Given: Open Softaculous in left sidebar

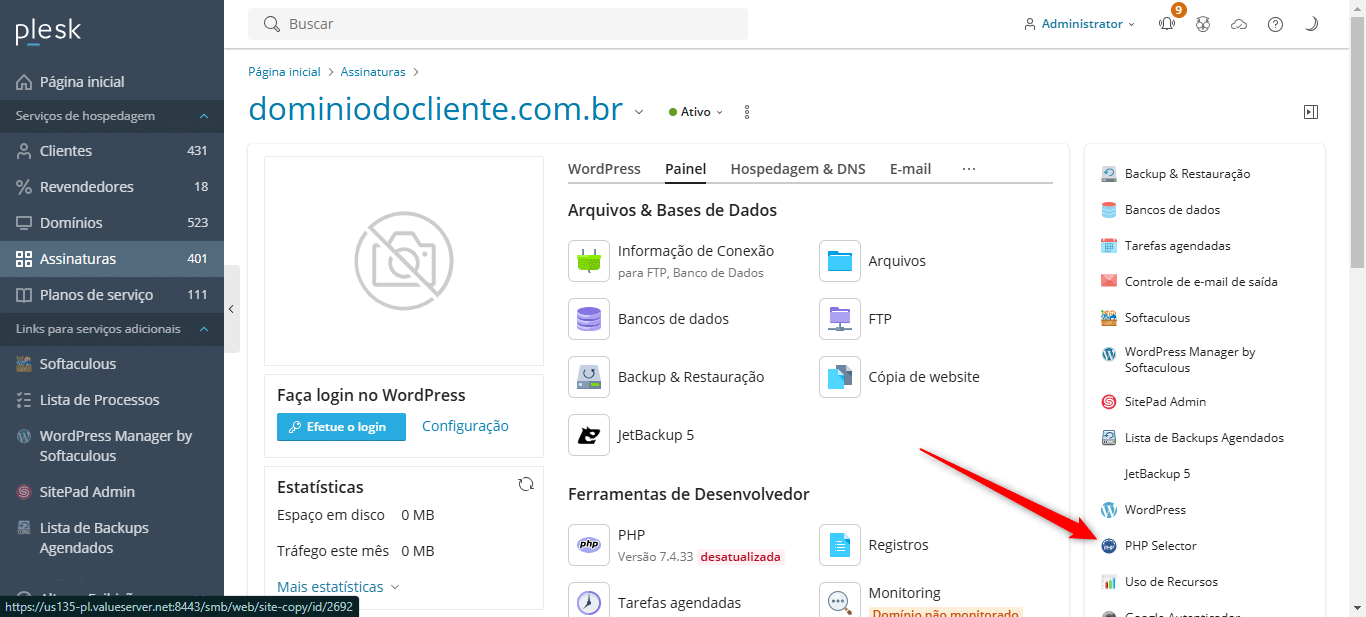Looking at the screenshot, I should point(112,364).
